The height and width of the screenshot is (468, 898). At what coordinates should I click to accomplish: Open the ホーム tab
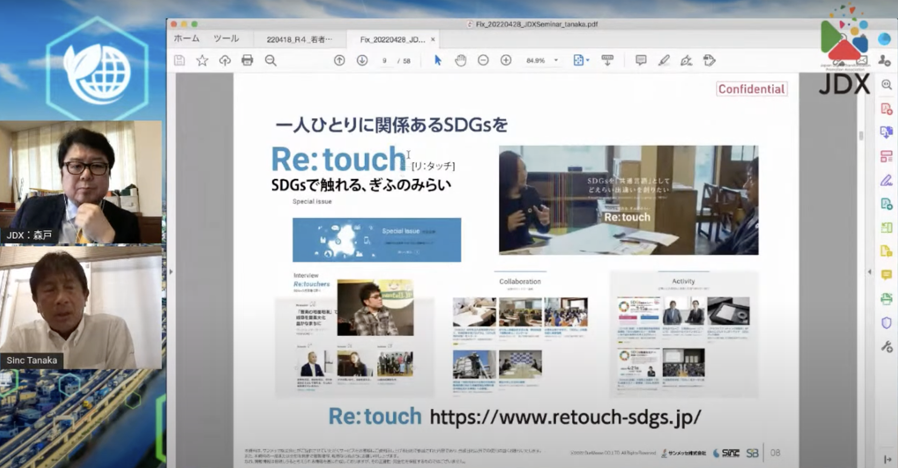[186, 39]
